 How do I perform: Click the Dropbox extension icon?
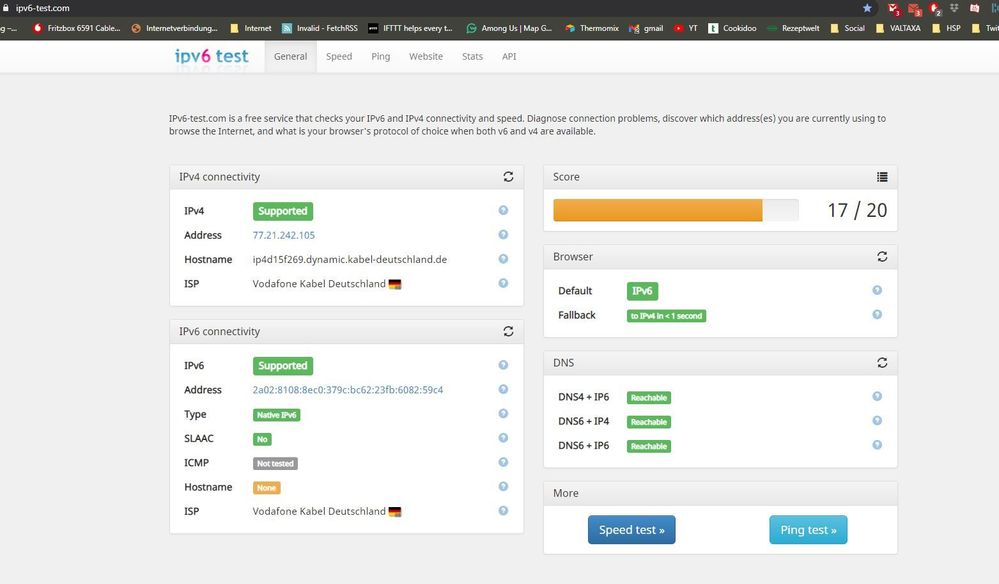(x=954, y=8)
